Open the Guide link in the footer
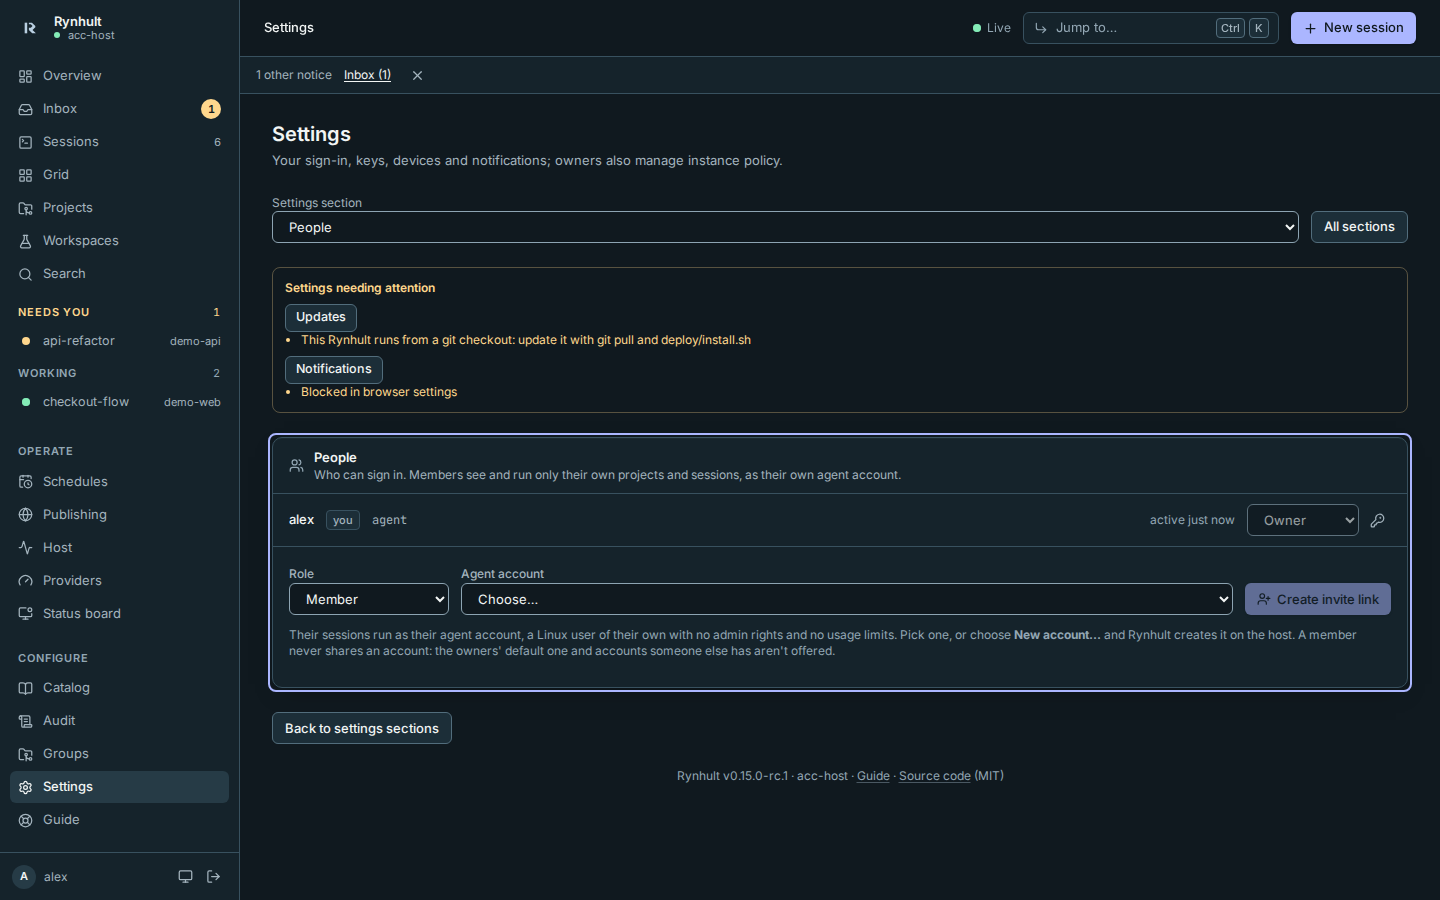 873,776
